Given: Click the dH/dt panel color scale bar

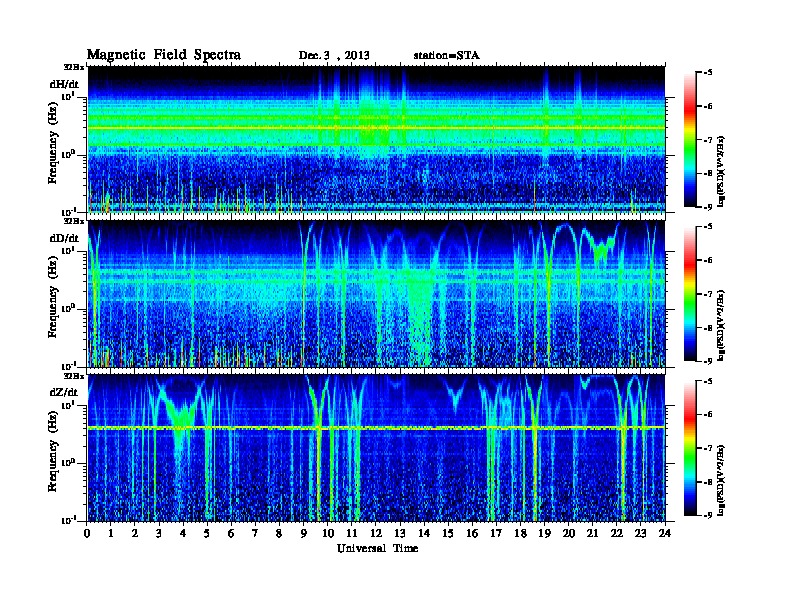Looking at the screenshot, I should click(690, 140).
